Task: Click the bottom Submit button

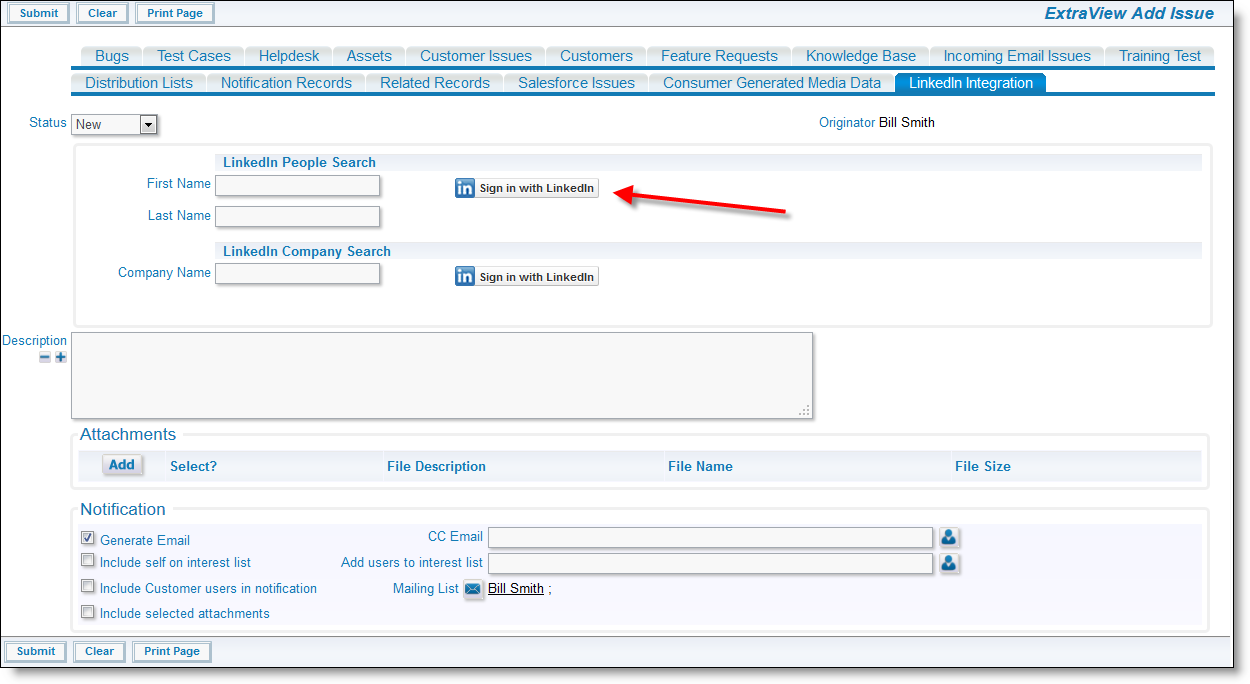Action: click(x=36, y=651)
